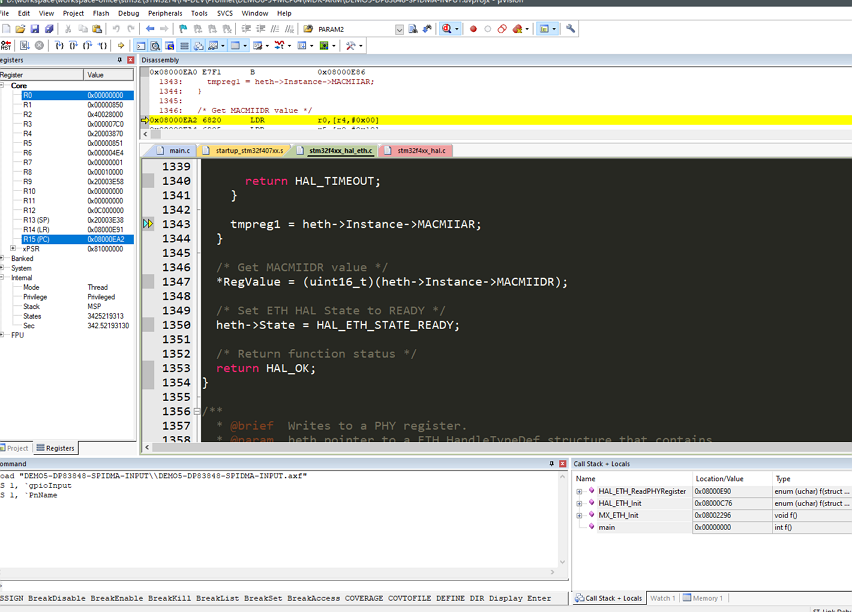The height and width of the screenshot is (612, 852).
Task: Reset the CPU with the RST icon
Action: [6, 46]
